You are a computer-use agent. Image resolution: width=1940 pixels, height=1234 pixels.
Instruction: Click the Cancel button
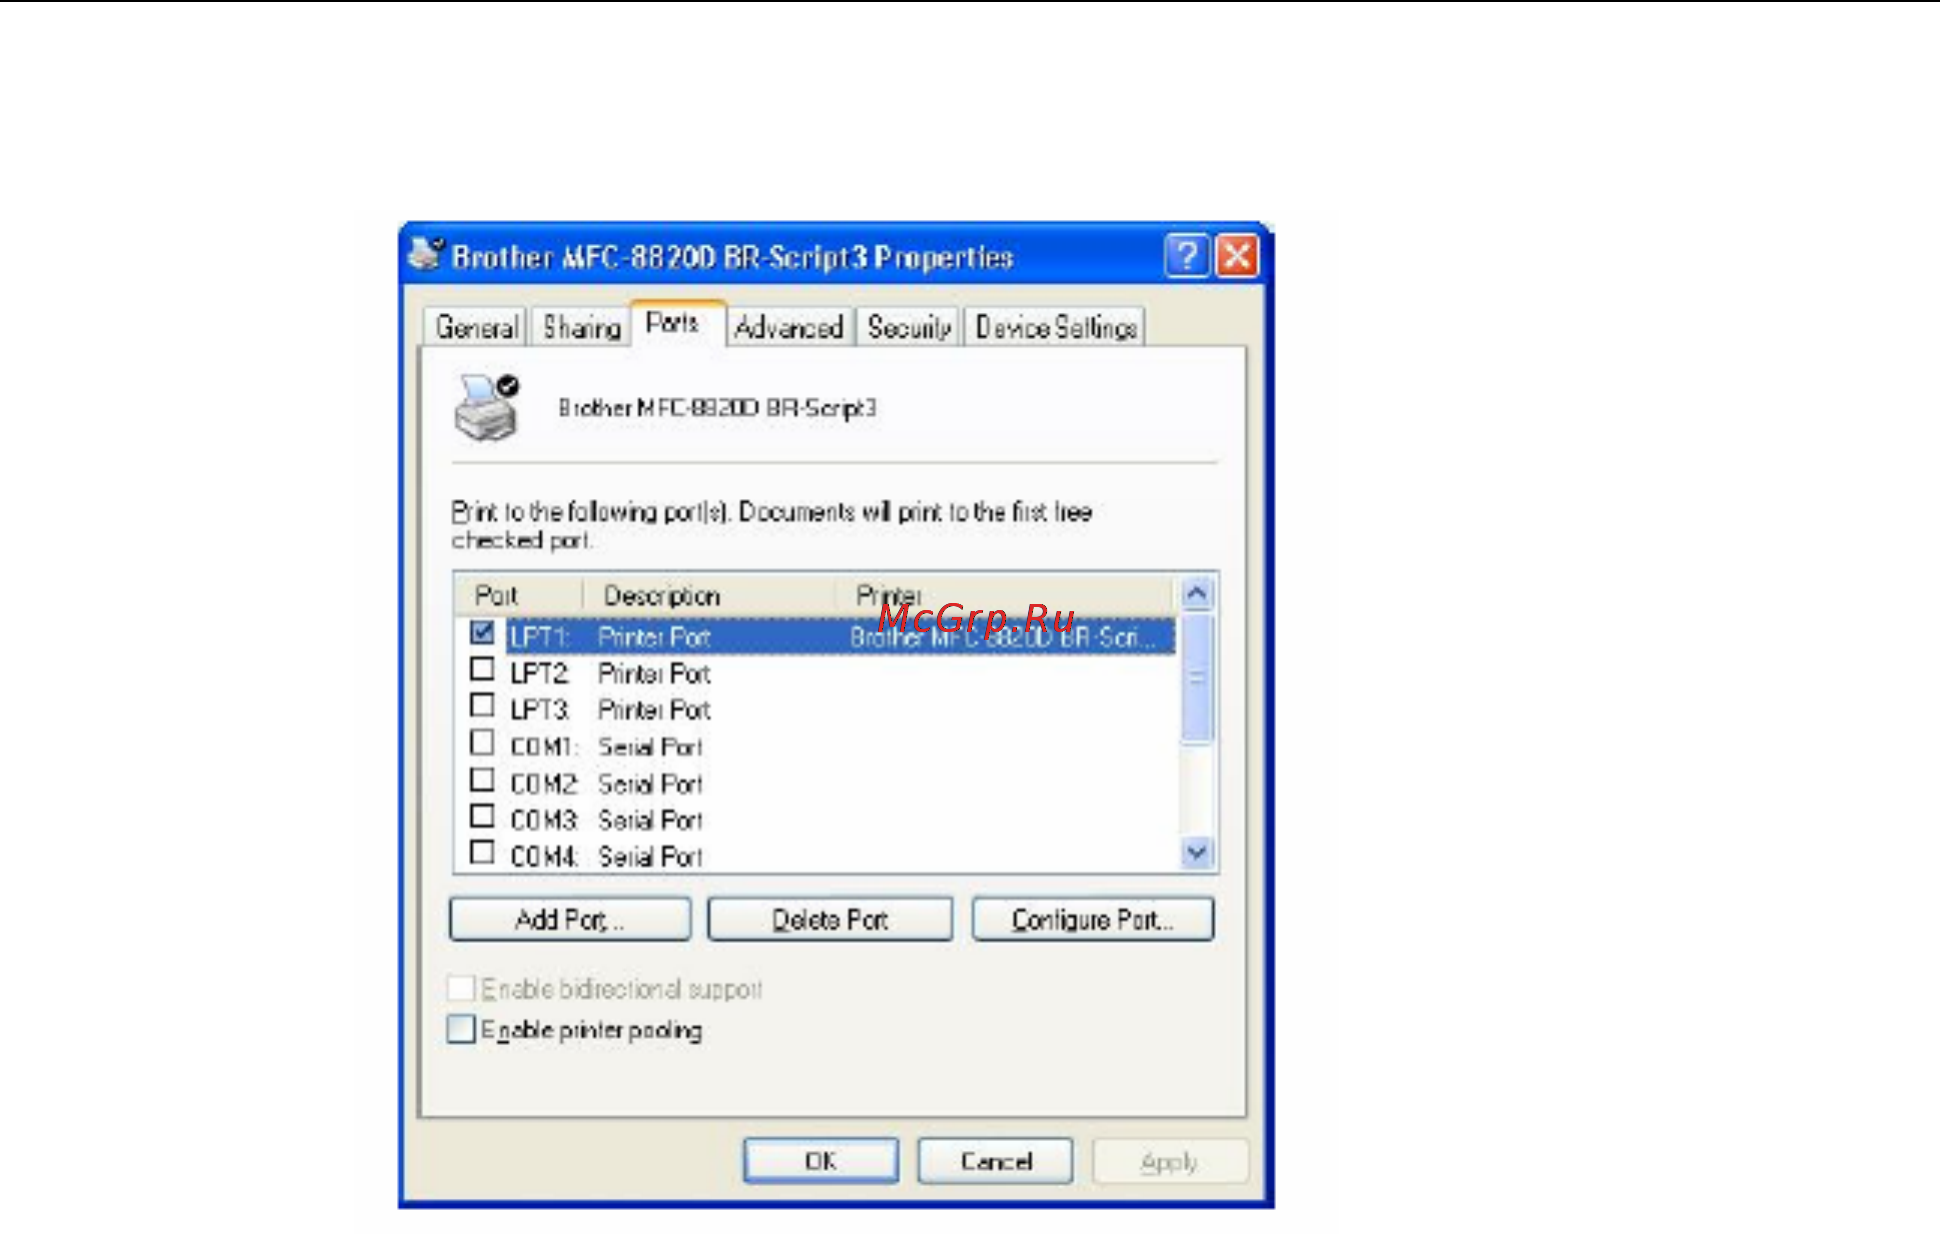[x=996, y=1162]
